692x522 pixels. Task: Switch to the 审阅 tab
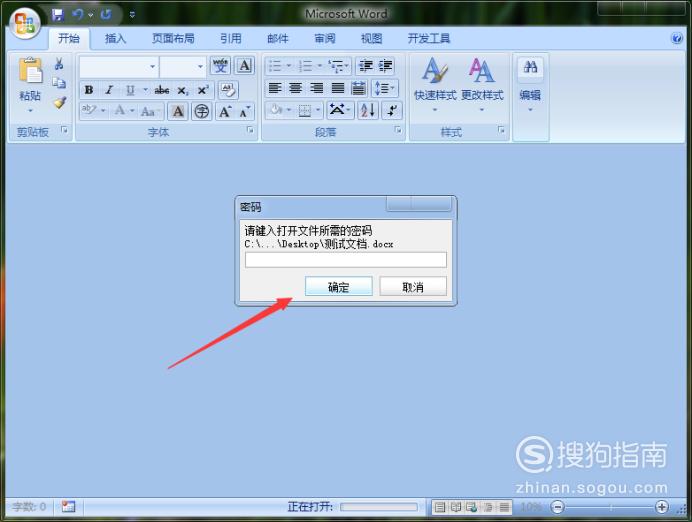point(325,39)
